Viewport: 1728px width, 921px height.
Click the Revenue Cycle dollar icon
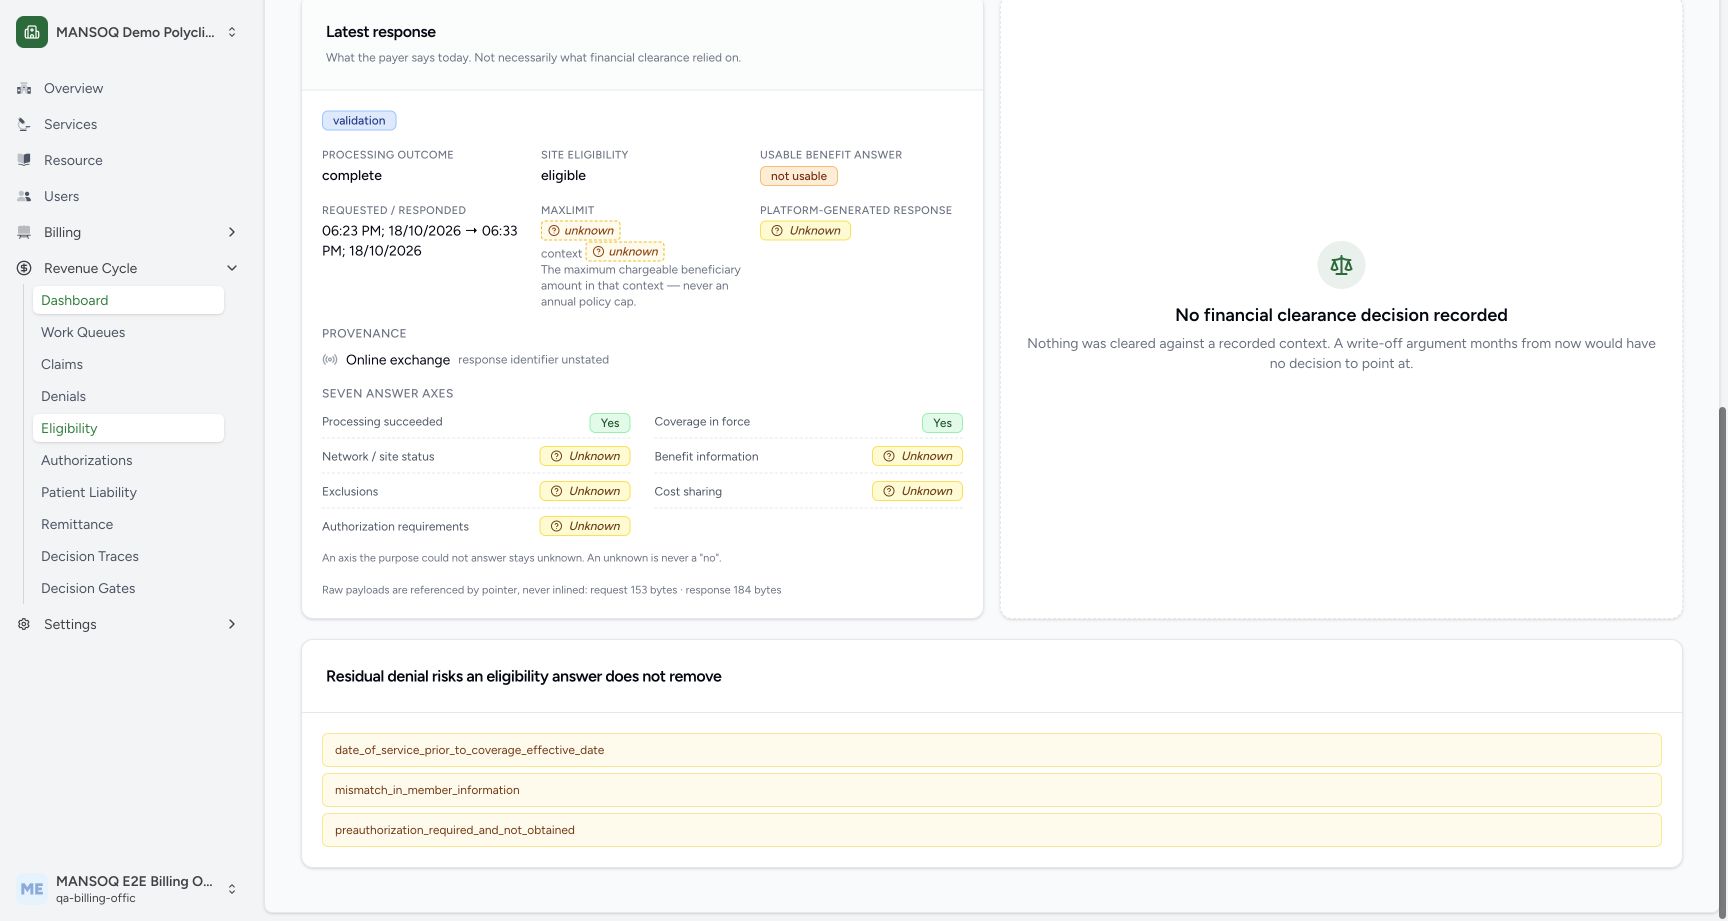coord(24,268)
